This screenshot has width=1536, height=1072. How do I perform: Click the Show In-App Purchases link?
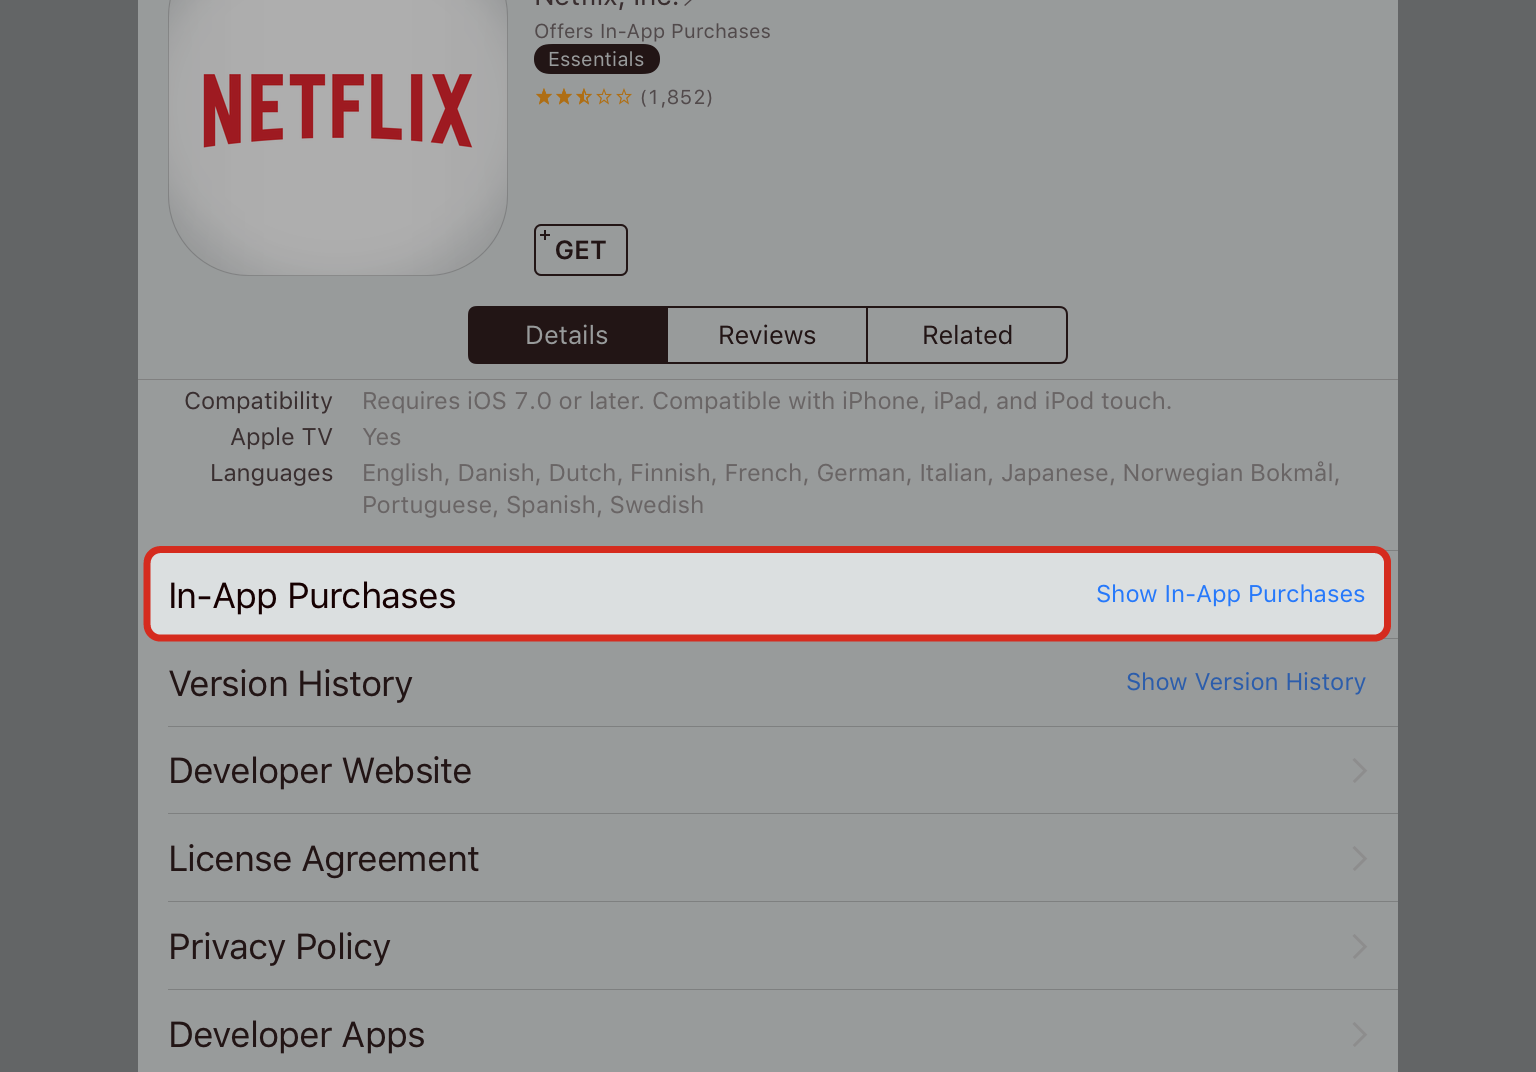pyautogui.click(x=1230, y=594)
